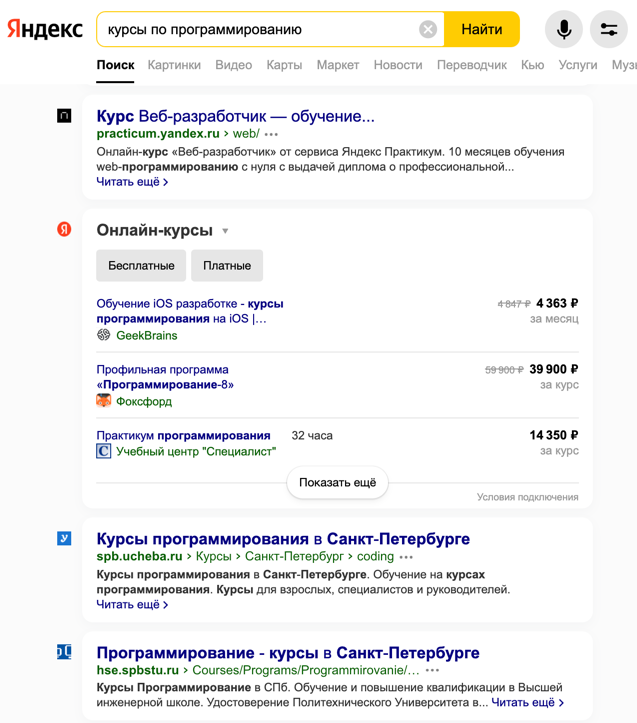Open Условия подключения link
The height and width of the screenshot is (723, 637).
point(527,497)
